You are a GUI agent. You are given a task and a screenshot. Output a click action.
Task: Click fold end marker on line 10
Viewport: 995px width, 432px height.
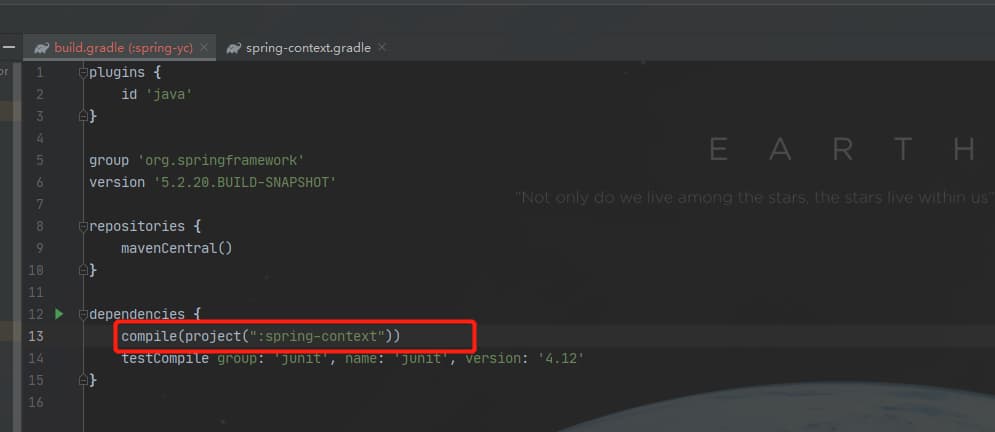pyautogui.click(x=83, y=271)
